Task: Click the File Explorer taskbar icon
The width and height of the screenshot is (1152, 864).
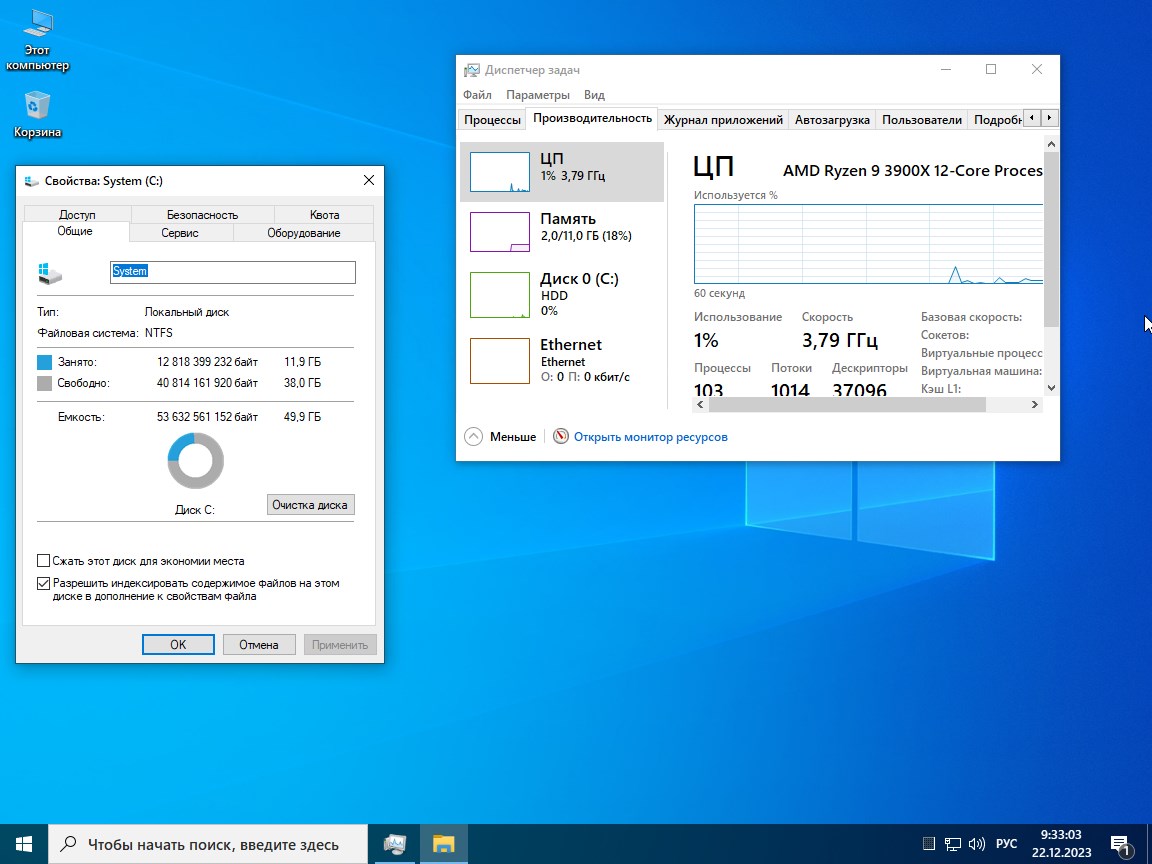Action: [444, 844]
